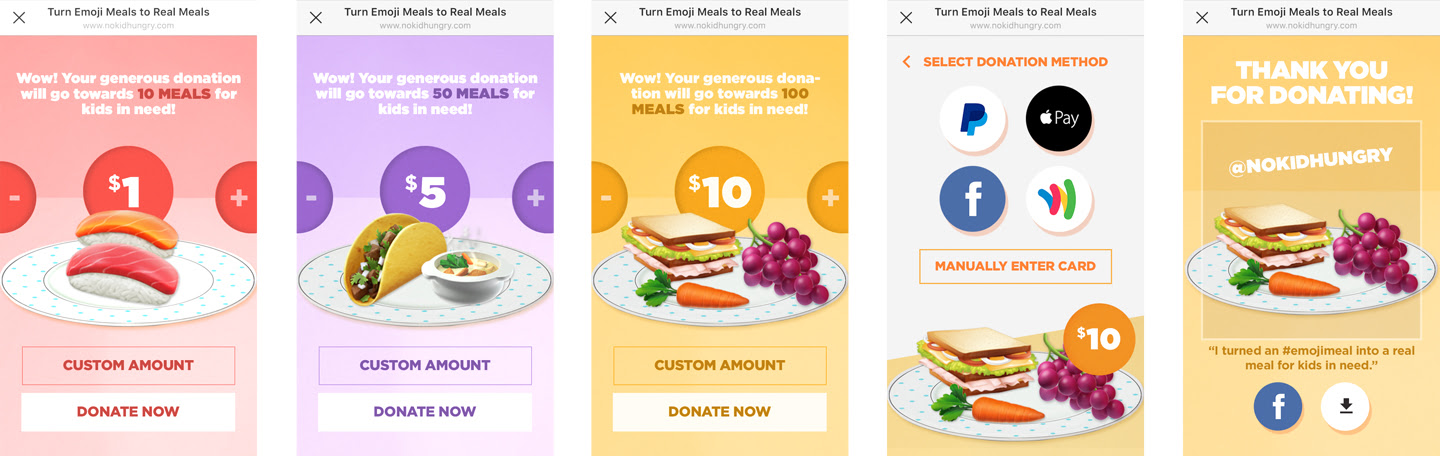Increase the donation with the red plus
The image size is (1440, 456).
point(238,198)
